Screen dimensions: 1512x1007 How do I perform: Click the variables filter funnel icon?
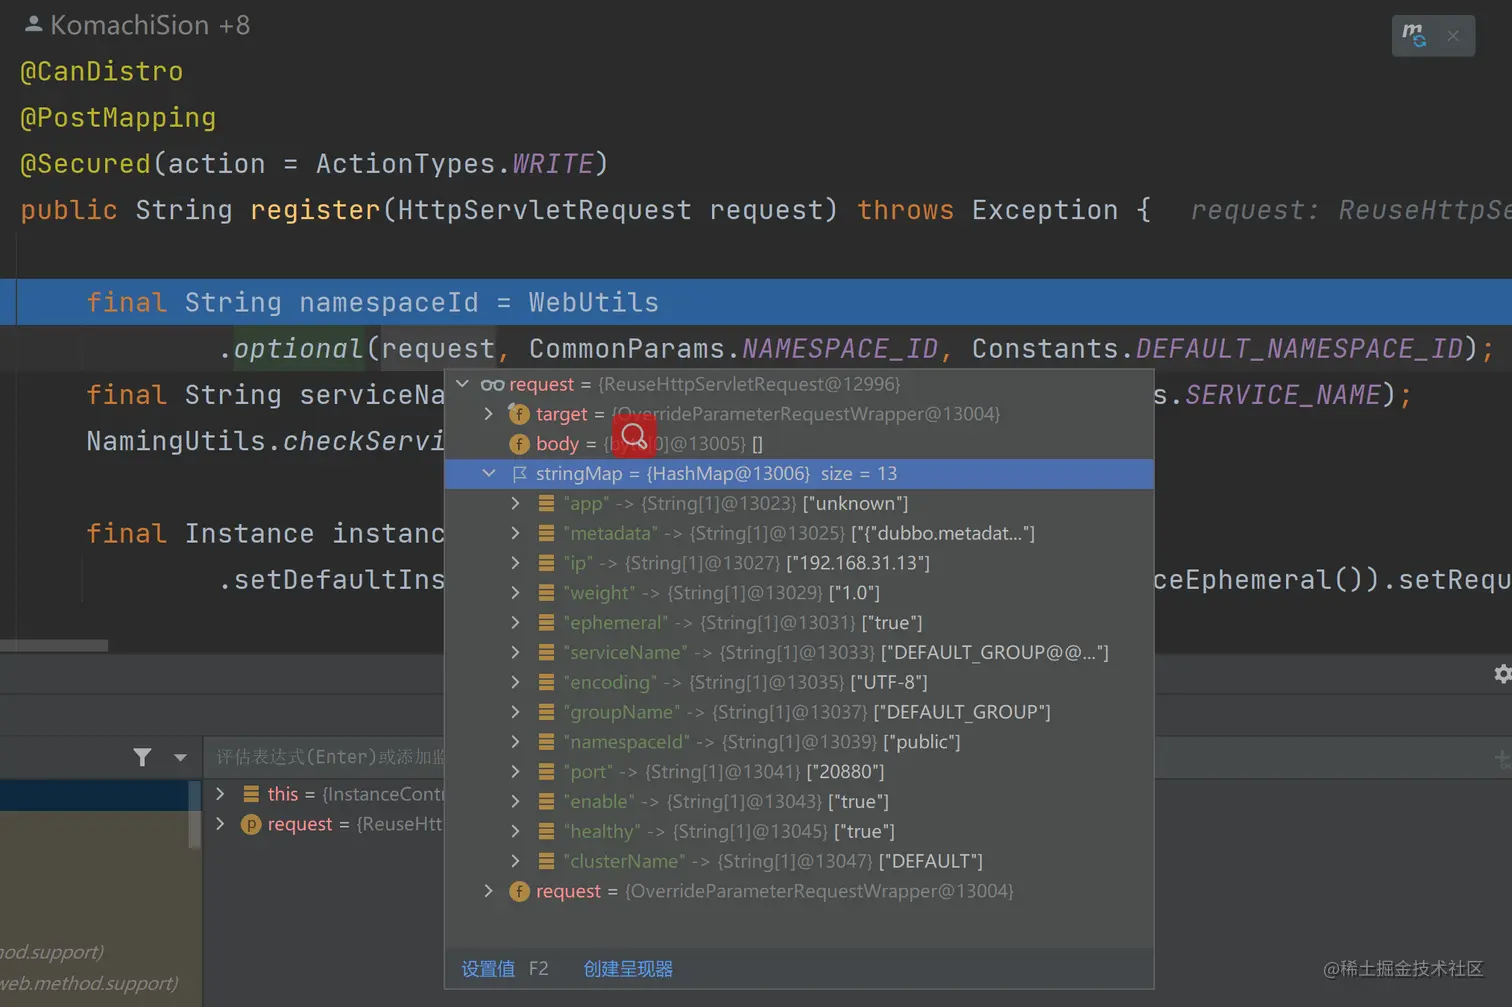[143, 758]
